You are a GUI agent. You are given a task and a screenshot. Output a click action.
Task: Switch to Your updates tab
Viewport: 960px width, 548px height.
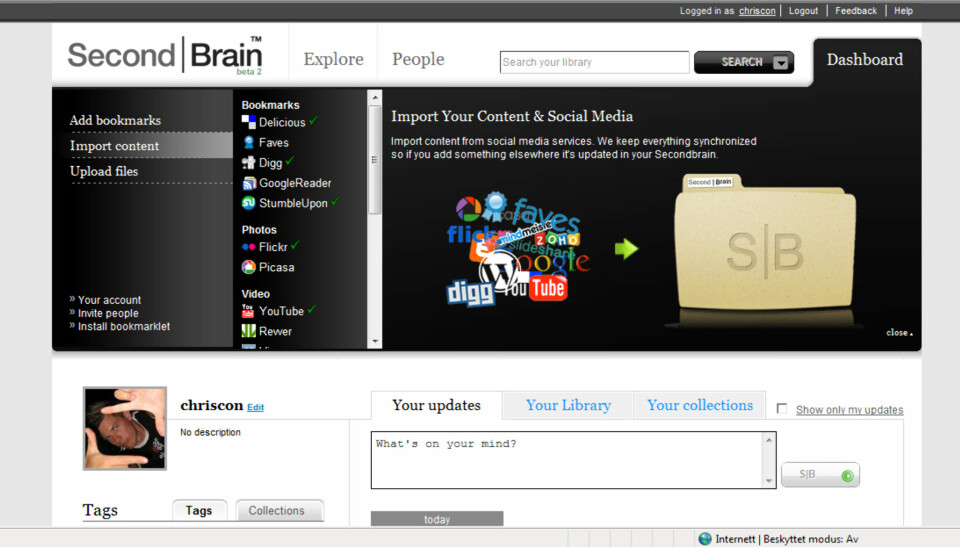pyautogui.click(x=437, y=405)
